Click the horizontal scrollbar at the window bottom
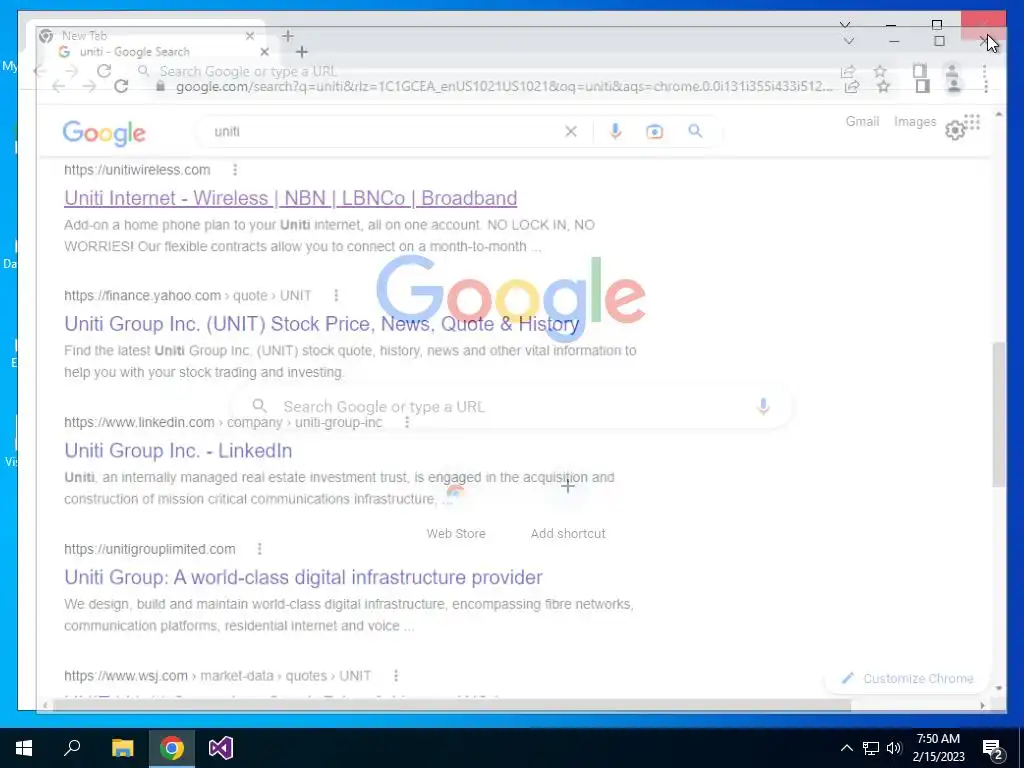 click(451, 705)
